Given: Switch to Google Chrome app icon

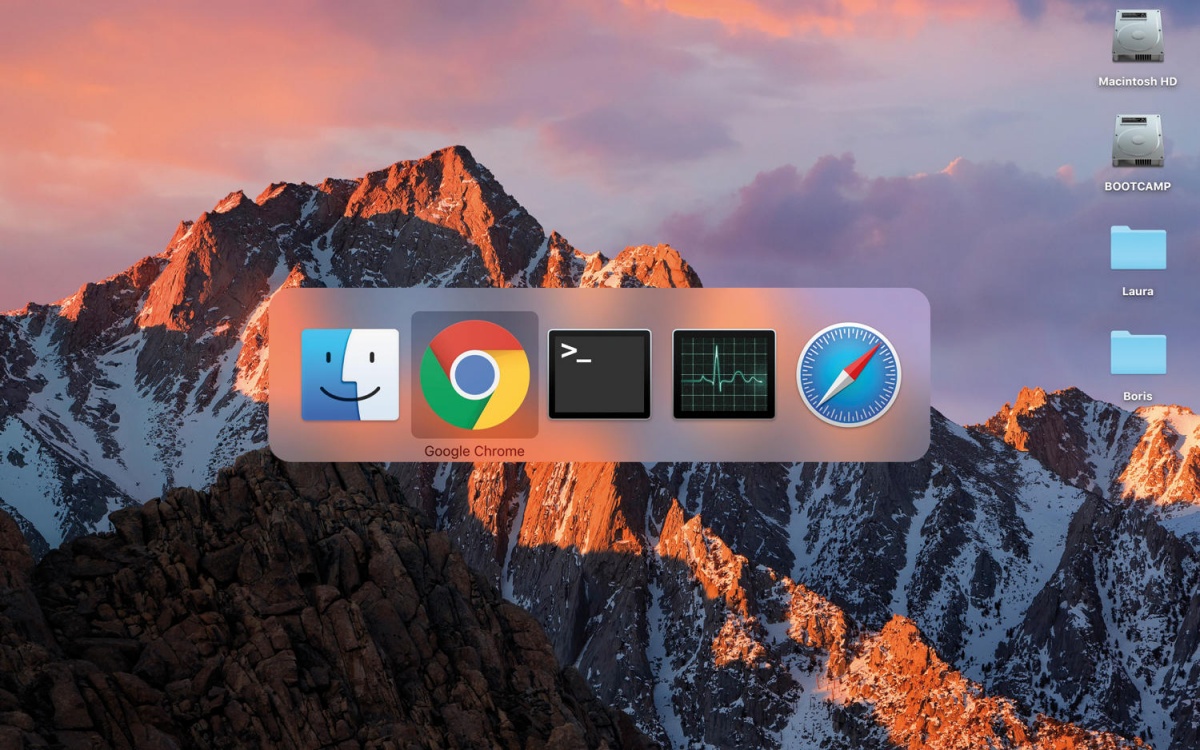Looking at the screenshot, I should [x=475, y=375].
